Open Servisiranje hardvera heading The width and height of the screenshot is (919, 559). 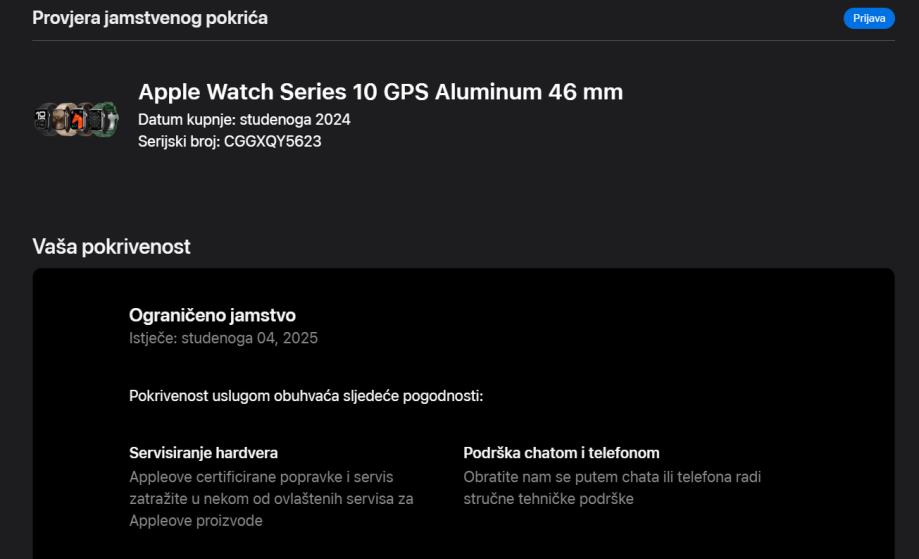coord(203,453)
